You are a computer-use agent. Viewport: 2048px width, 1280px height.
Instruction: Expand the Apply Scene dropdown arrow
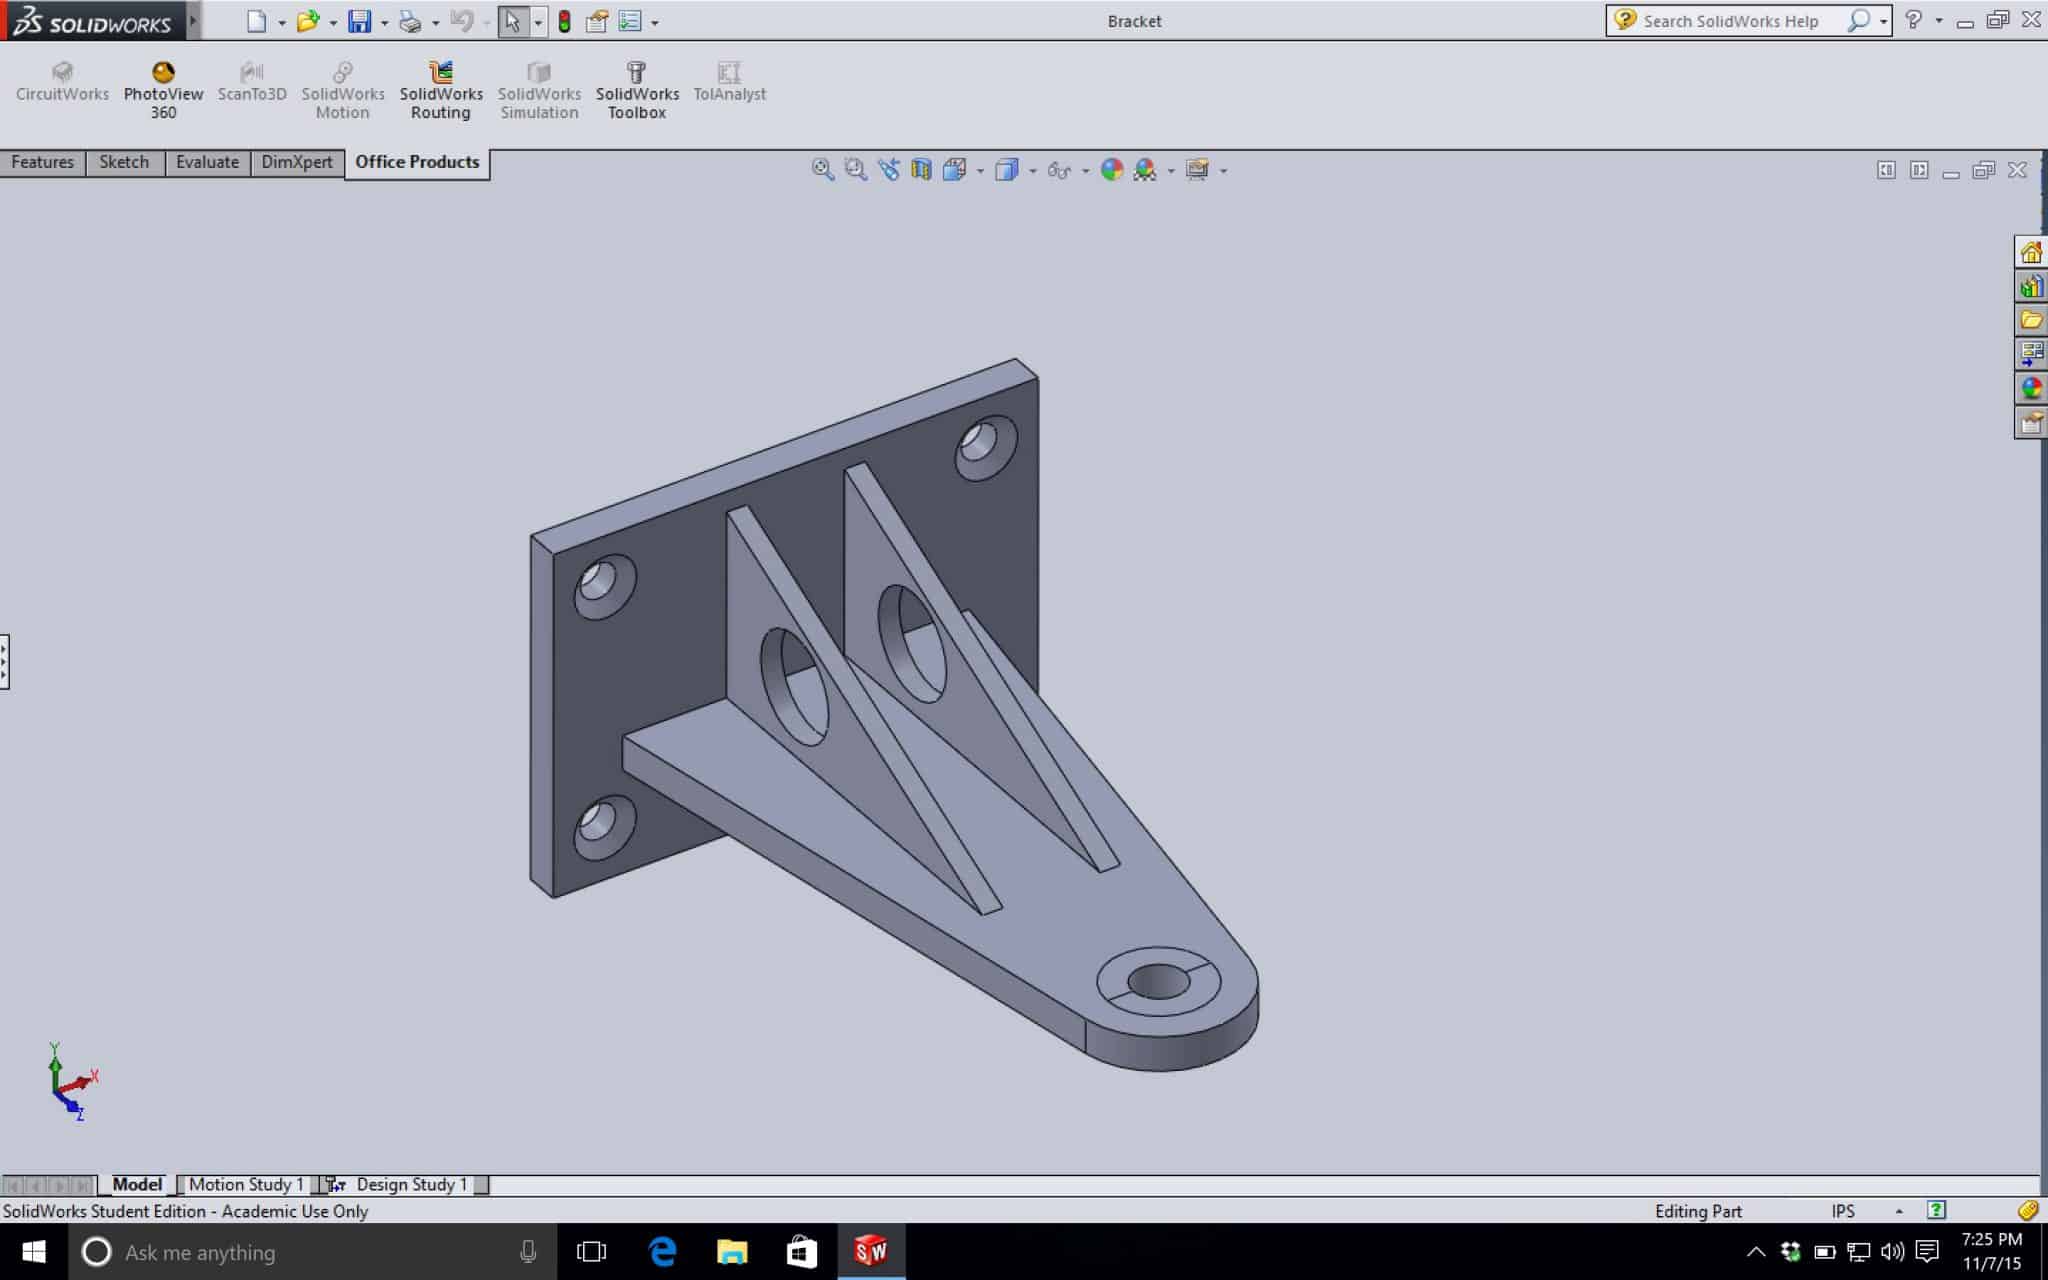tap(1170, 170)
